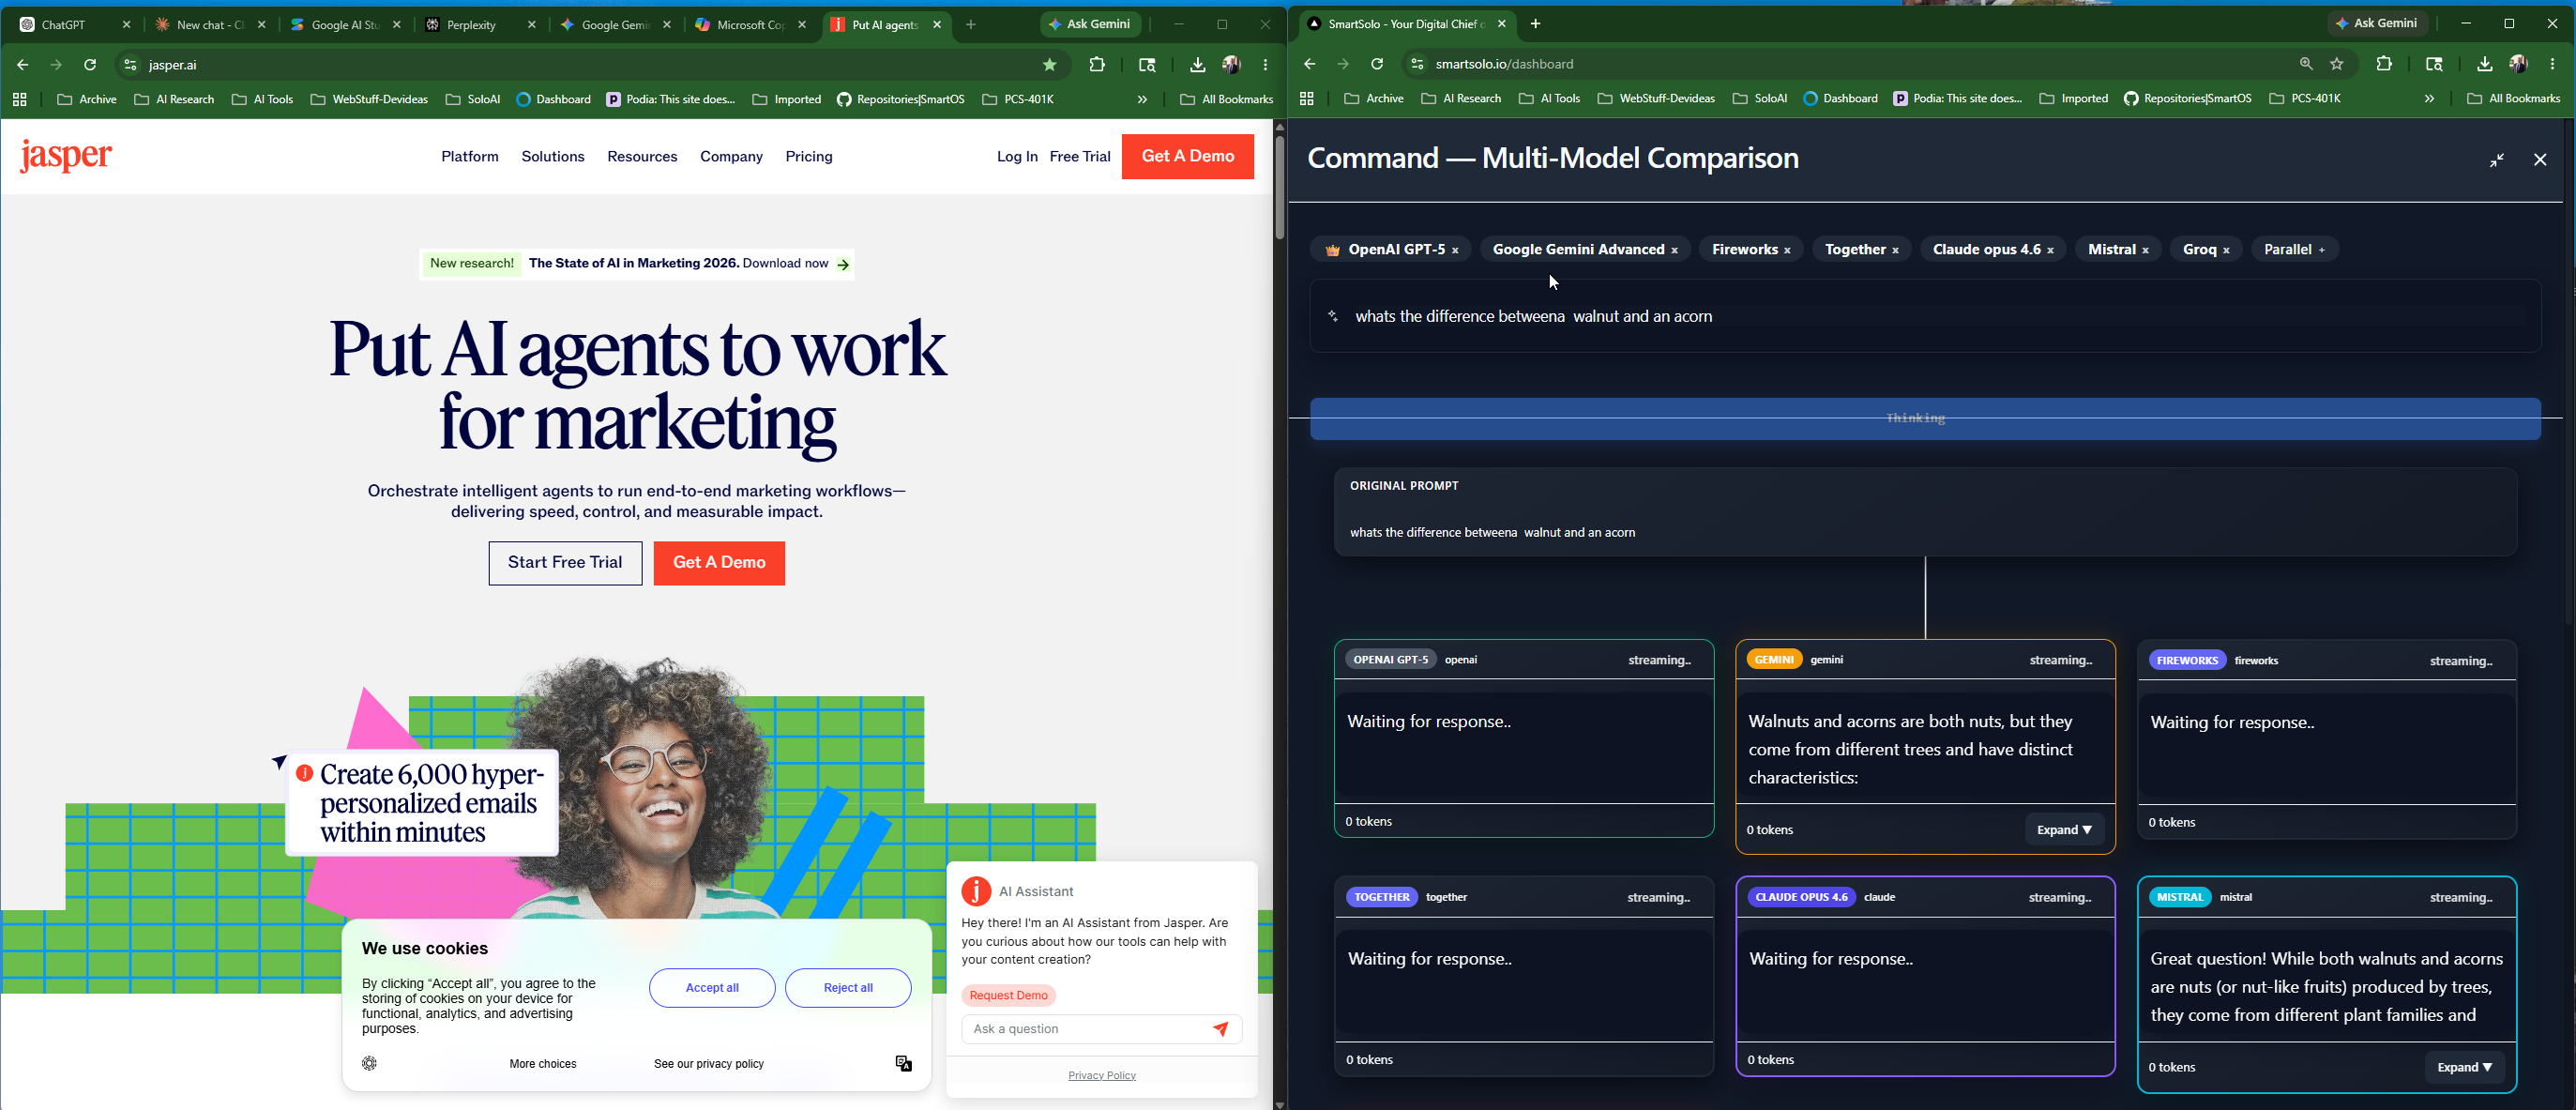2576x1110 pixels.
Task: Remove the Together model chip
Action: pos(1895,250)
